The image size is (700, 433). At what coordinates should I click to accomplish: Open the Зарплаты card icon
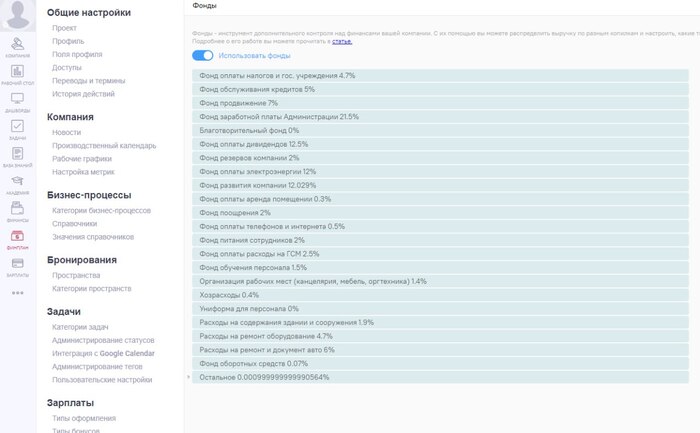coord(17,263)
